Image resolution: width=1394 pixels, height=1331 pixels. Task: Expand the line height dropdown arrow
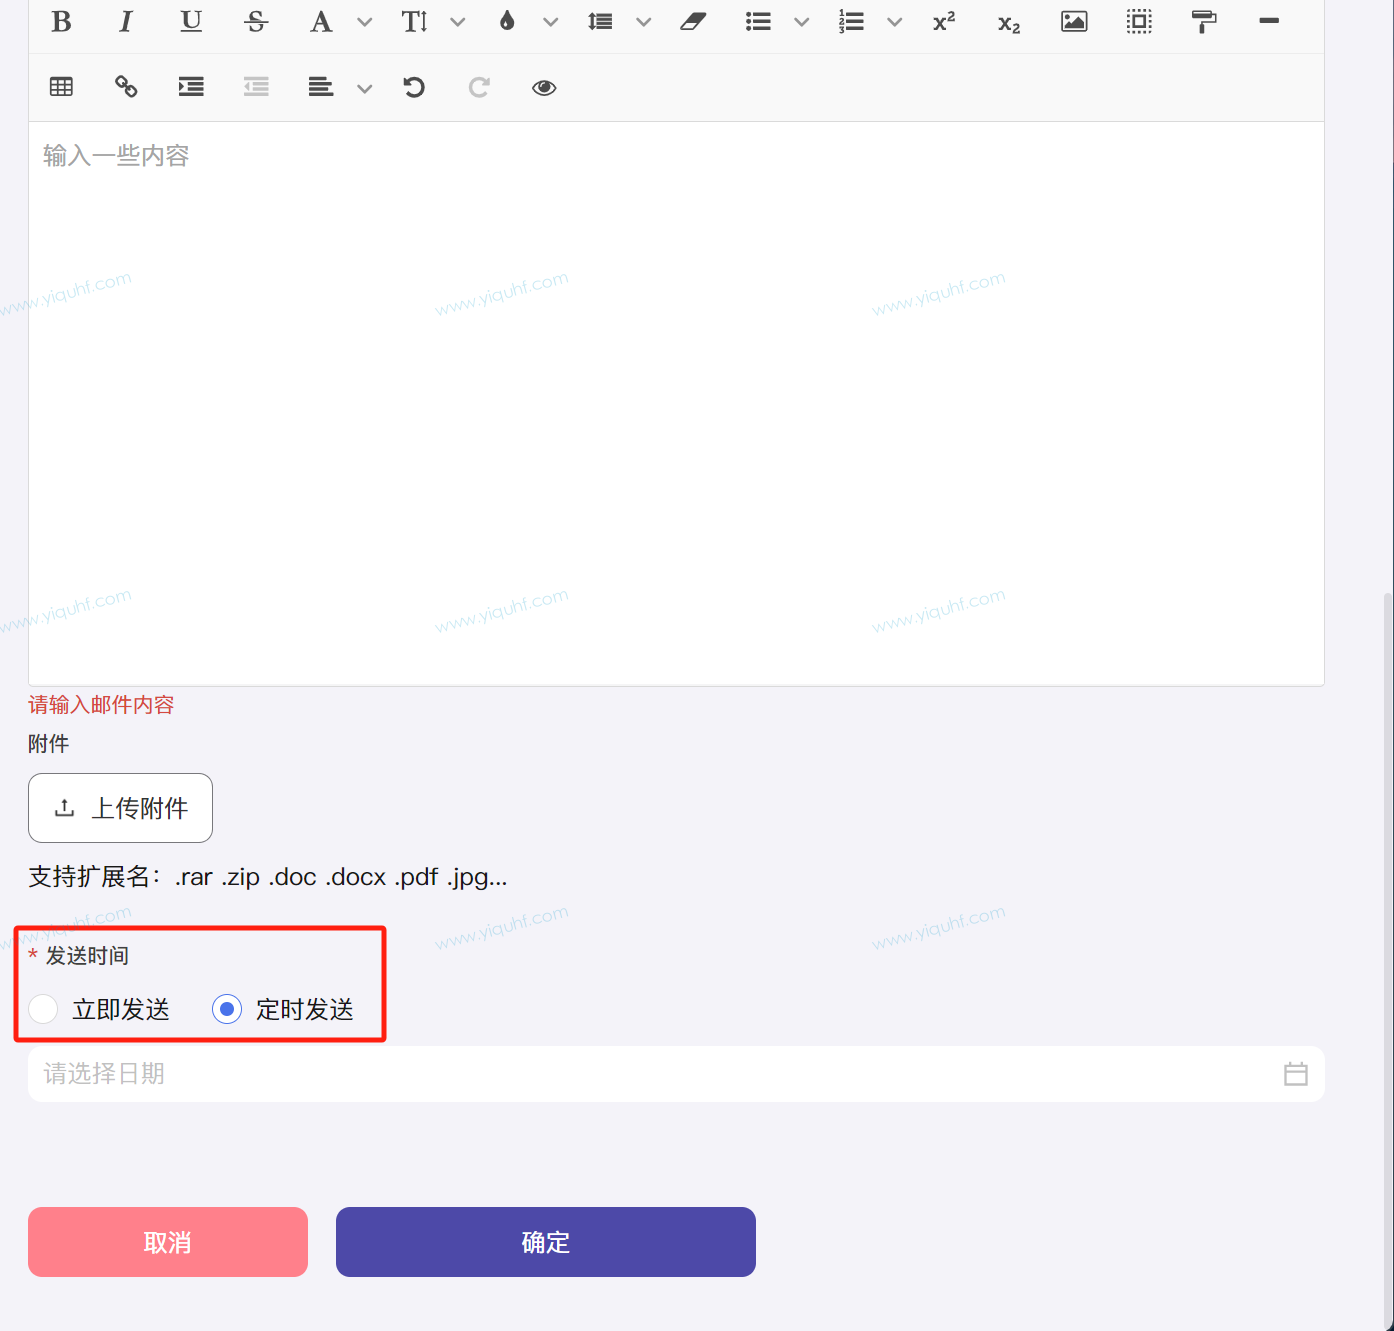pos(644,22)
